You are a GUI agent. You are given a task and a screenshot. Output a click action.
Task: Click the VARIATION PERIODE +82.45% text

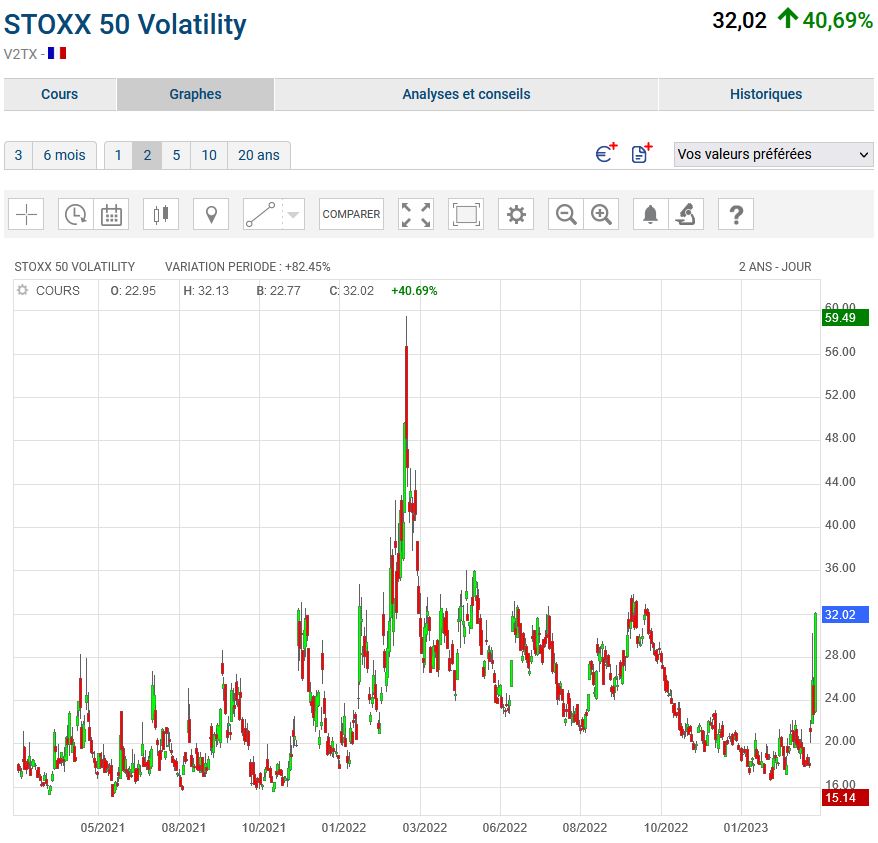247,267
